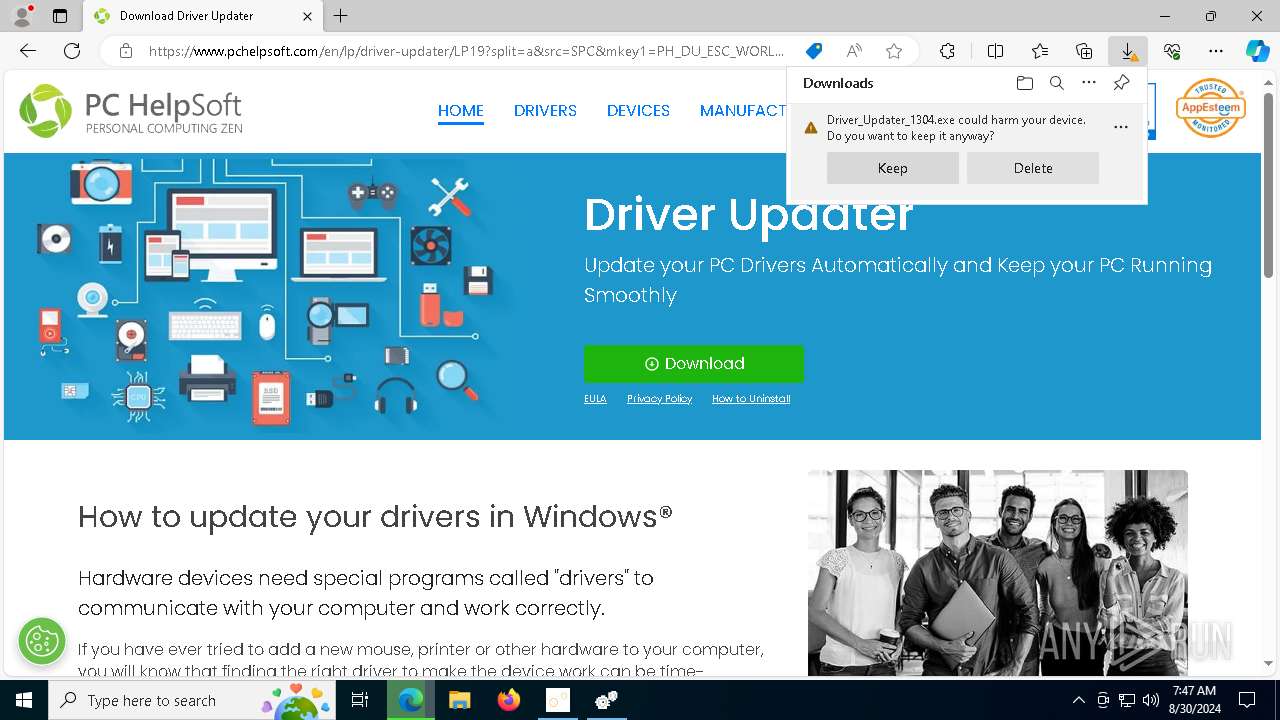Screen dimensions: 1280x720
Task: Open the Windows notification center
Action: click(1247, 700)
